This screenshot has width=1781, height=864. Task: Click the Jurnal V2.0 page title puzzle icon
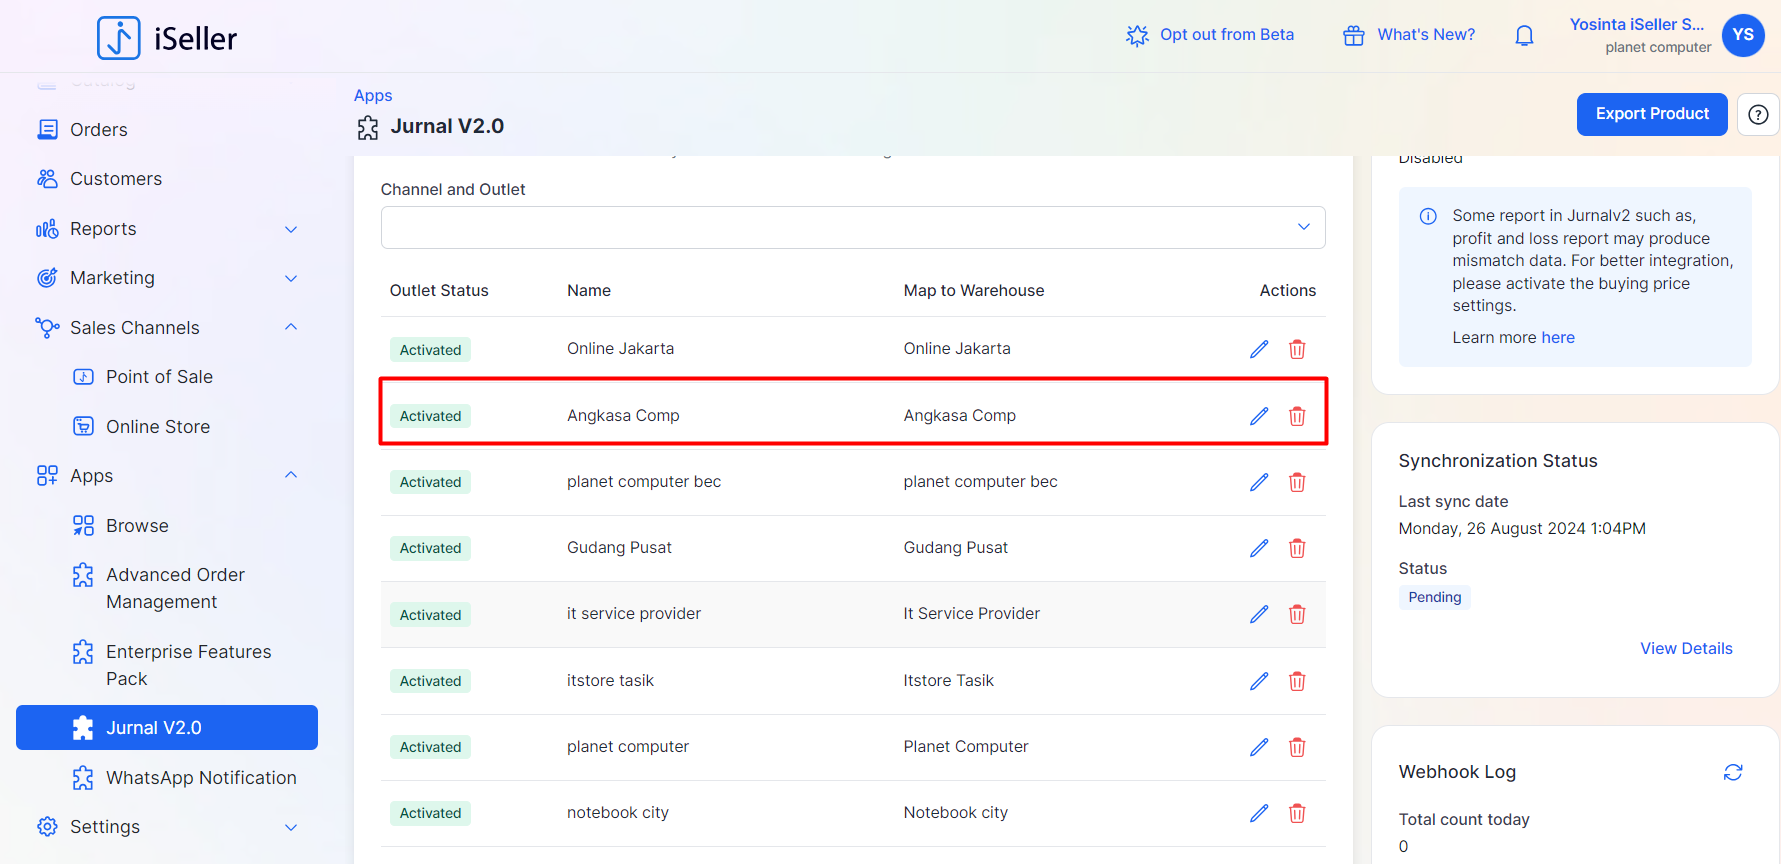(368, 128)
